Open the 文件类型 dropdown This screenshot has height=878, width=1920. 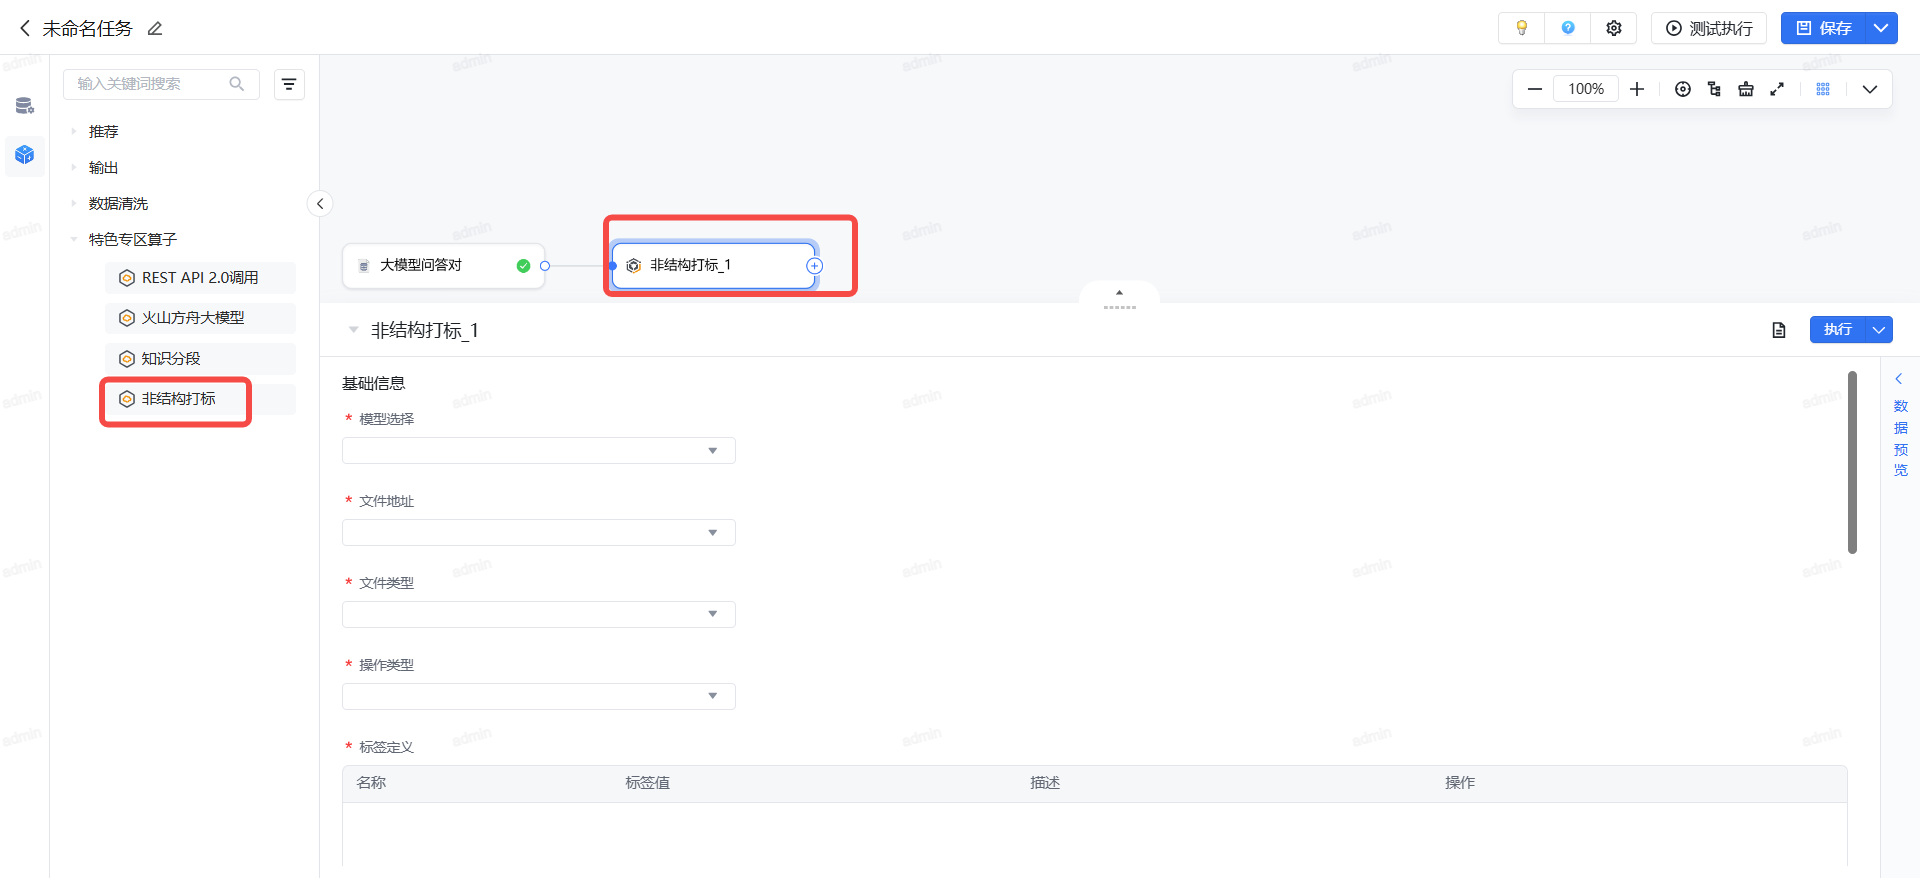pos(538,615)
